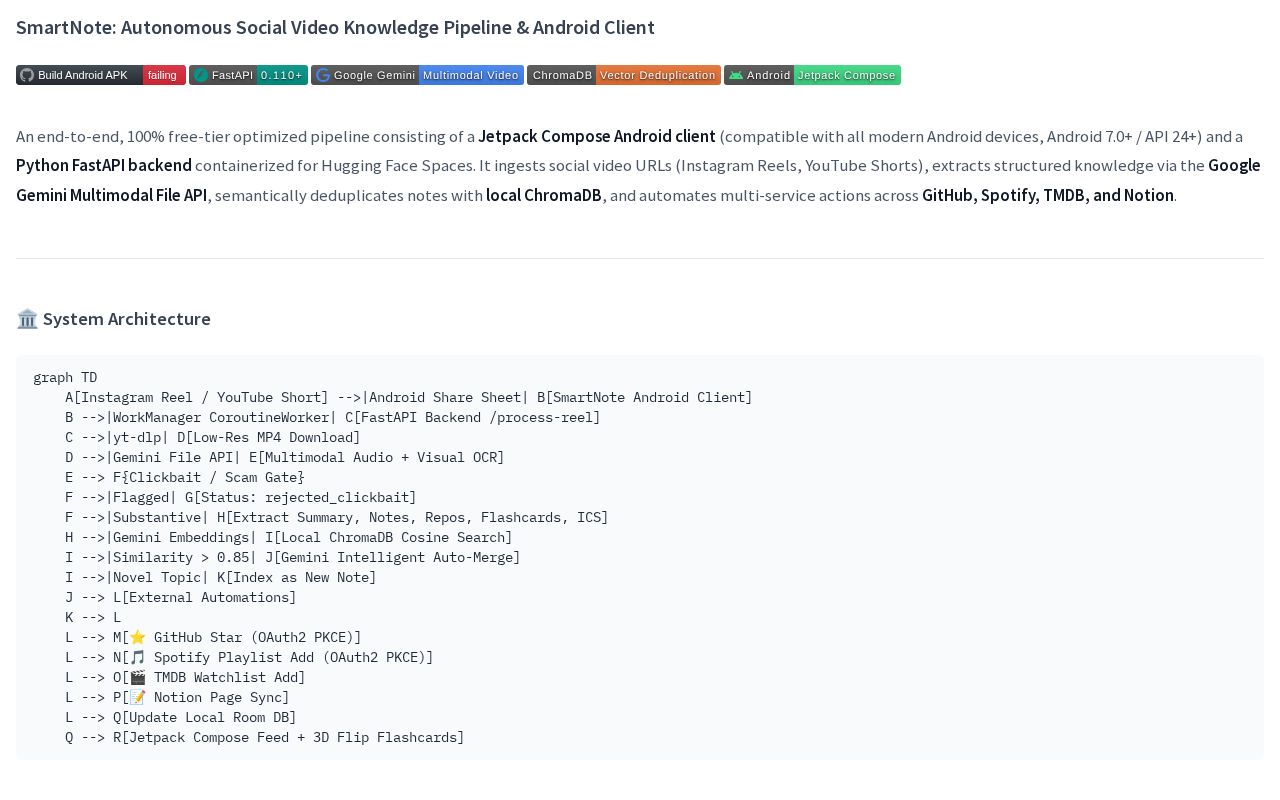1280x800 pixels.
Task: Click the music note emoji in Spotify line
Action: (x=137, y=657)
